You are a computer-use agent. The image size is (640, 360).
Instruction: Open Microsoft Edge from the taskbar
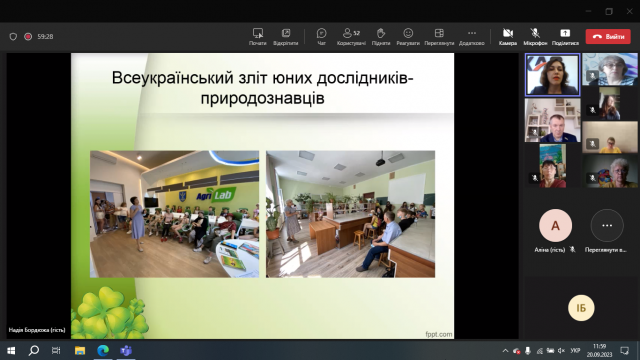(x=103, y=350)
